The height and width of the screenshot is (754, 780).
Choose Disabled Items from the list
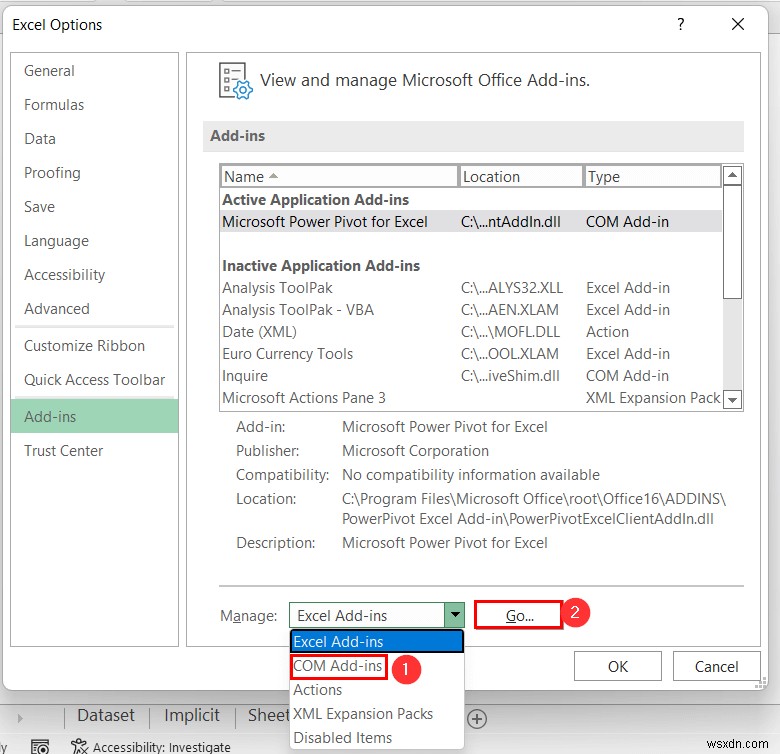pyautogui.click(x=377, y=738)
